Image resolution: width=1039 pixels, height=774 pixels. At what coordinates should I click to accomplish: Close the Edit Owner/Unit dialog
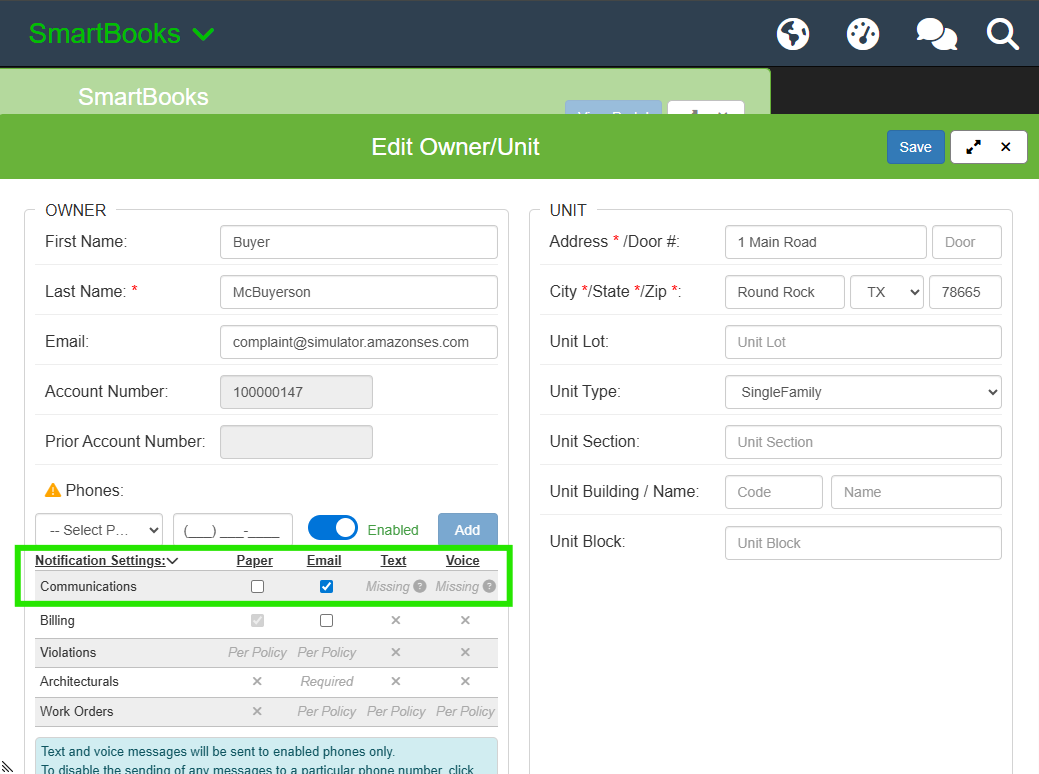(1006, 147)
